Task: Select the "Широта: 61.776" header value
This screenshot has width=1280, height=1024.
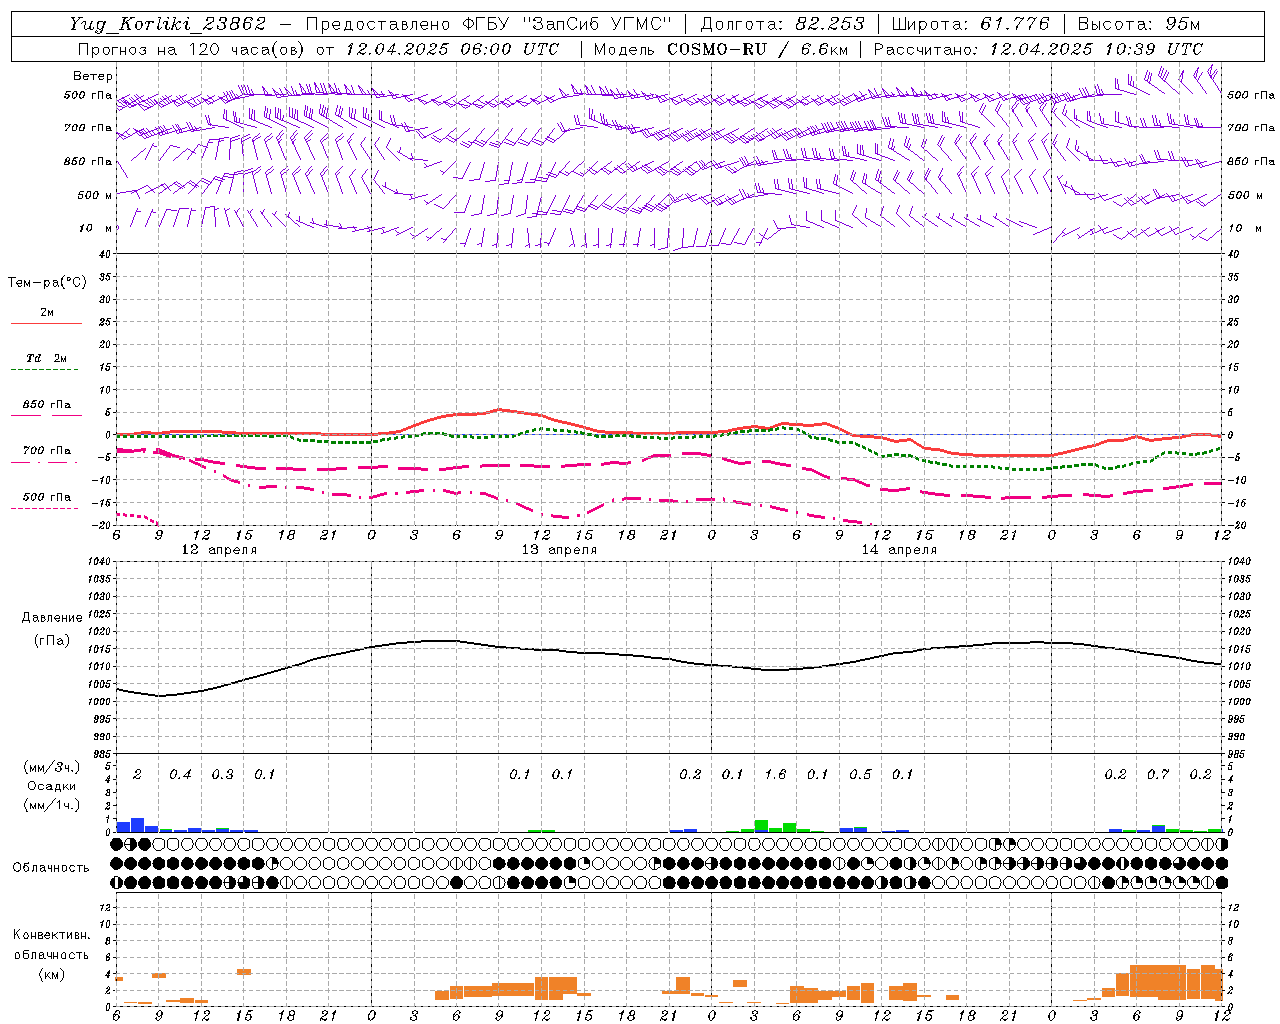Action: pyautogui.click(x=970, y=24)
